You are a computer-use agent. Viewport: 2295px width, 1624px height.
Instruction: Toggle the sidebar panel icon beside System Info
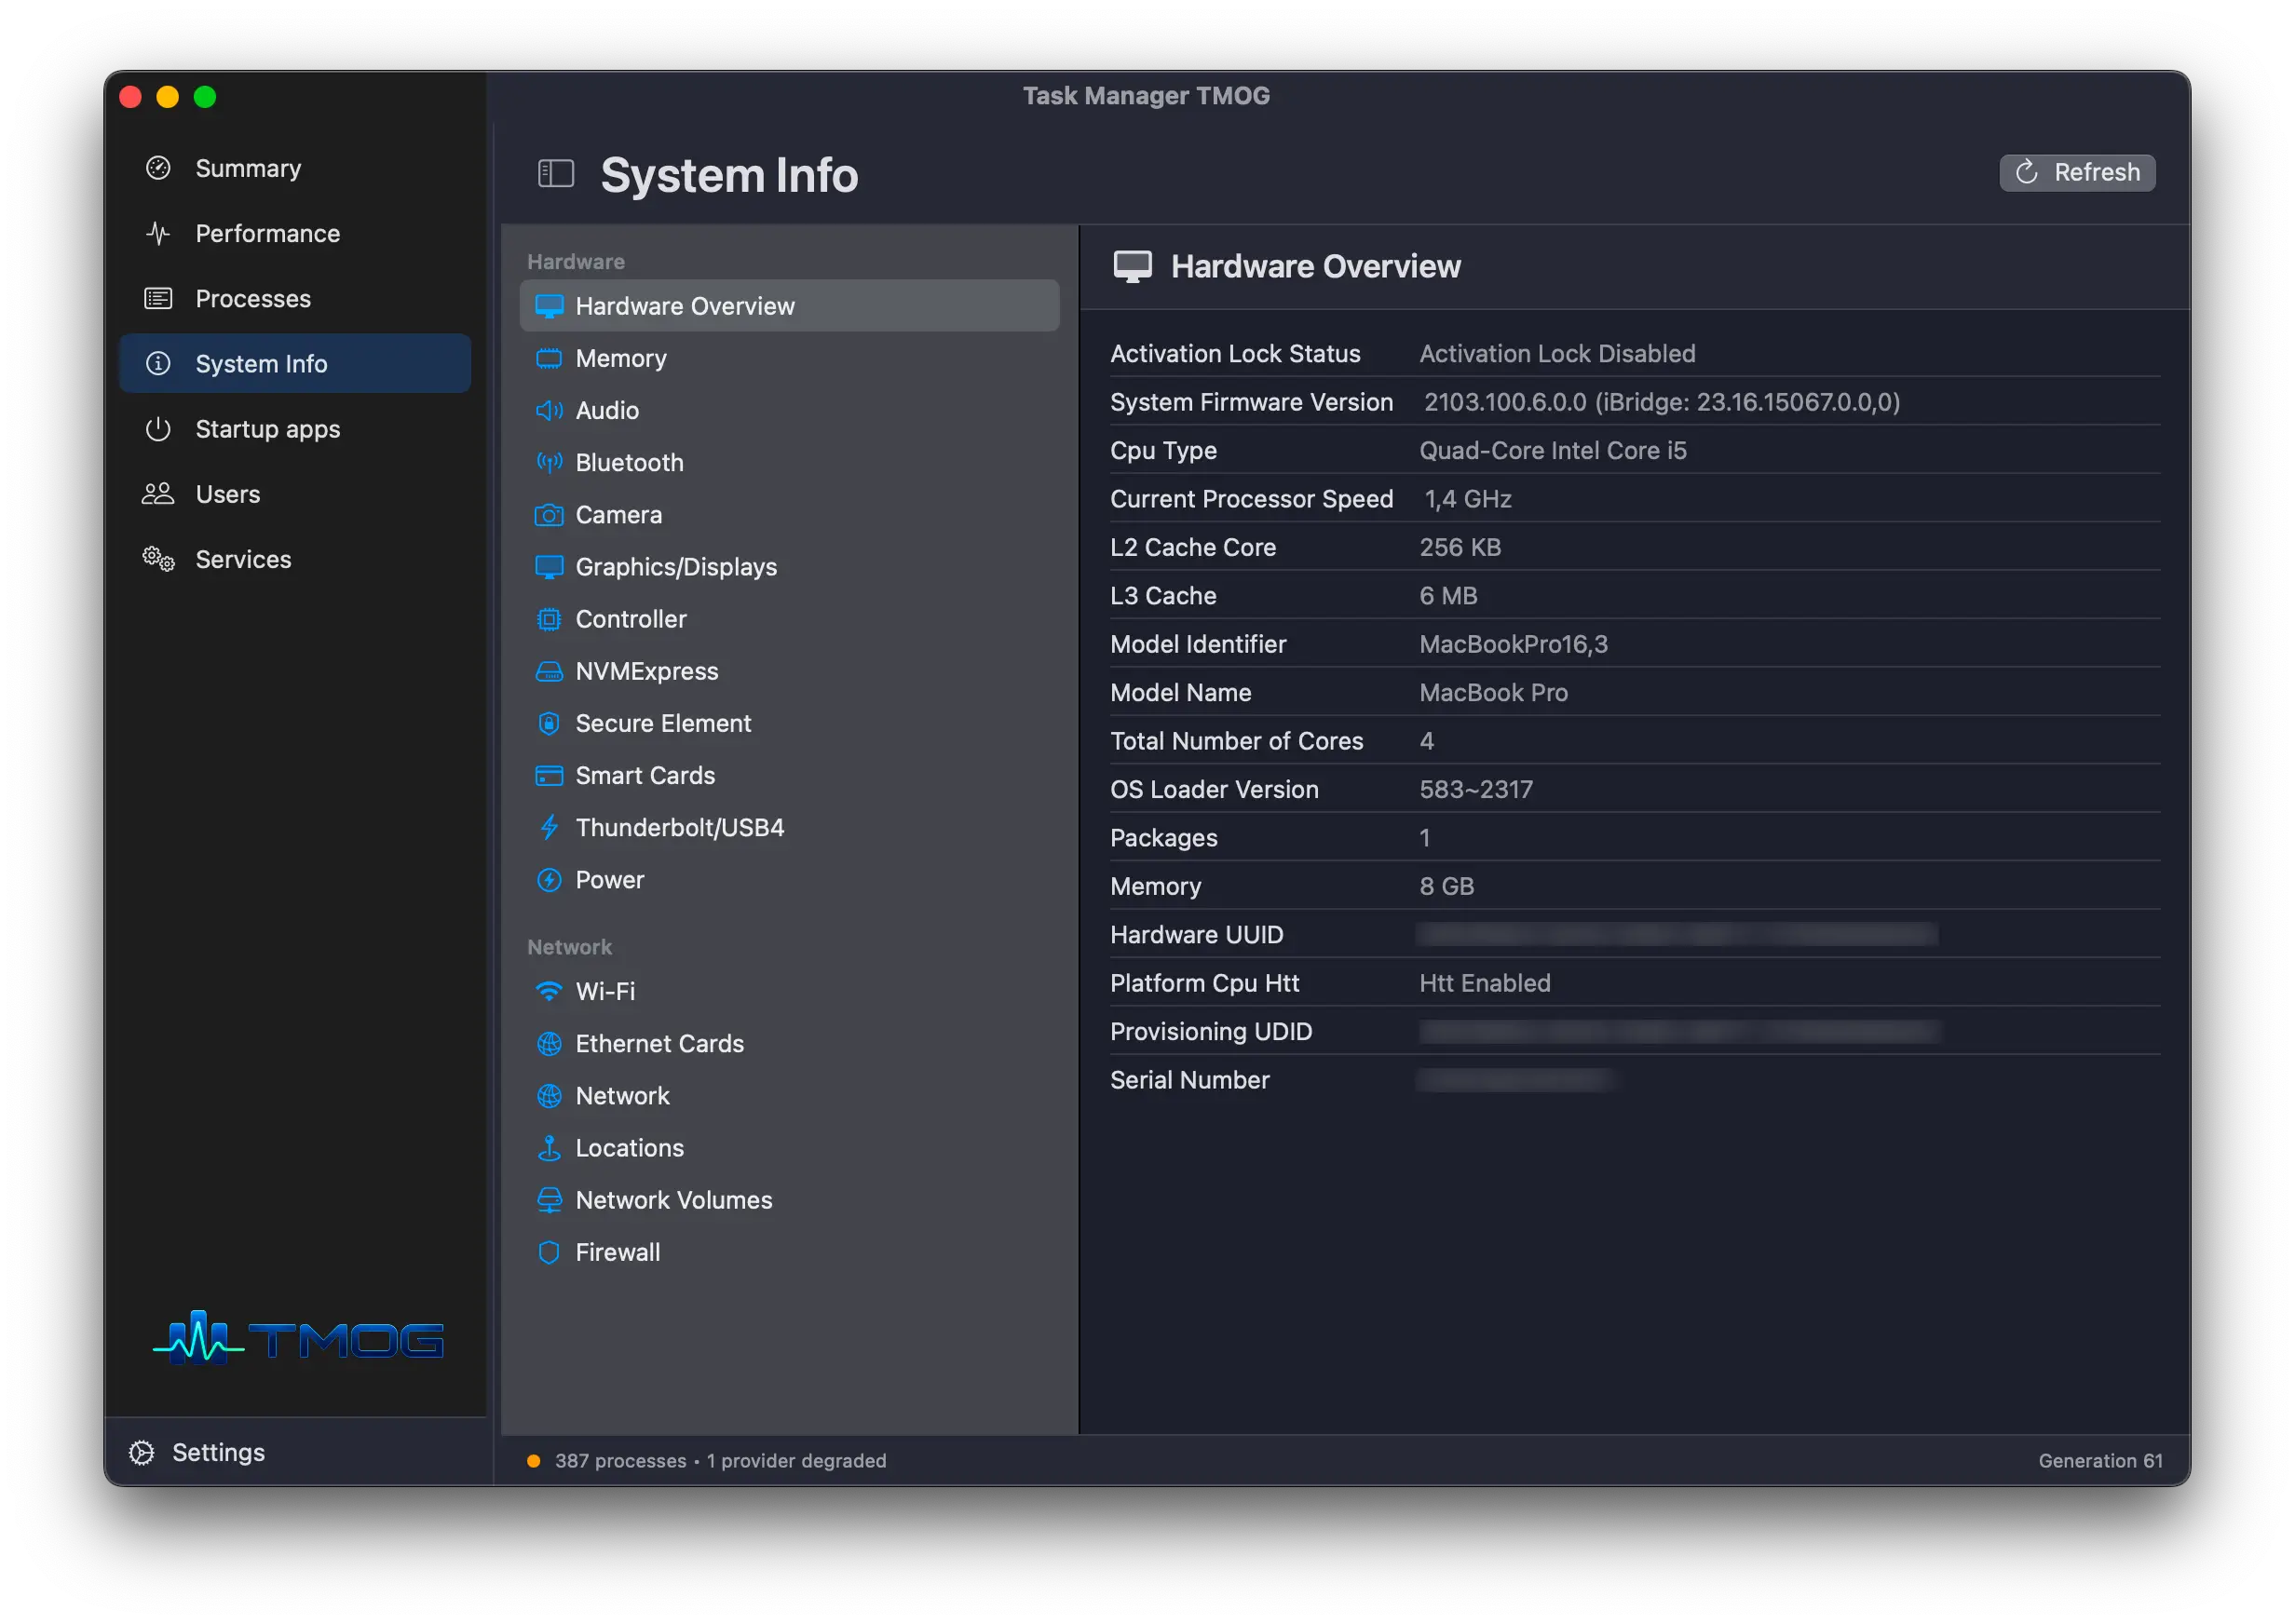click(556, 174)
